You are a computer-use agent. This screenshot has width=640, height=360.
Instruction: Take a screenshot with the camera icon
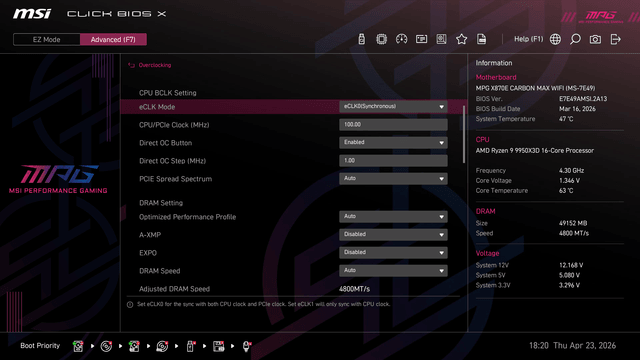point(595,39)
